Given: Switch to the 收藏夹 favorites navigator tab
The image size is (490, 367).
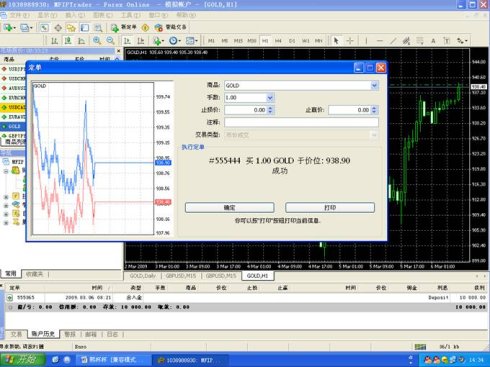Looking at the screenshot, I should coord(34,274).
